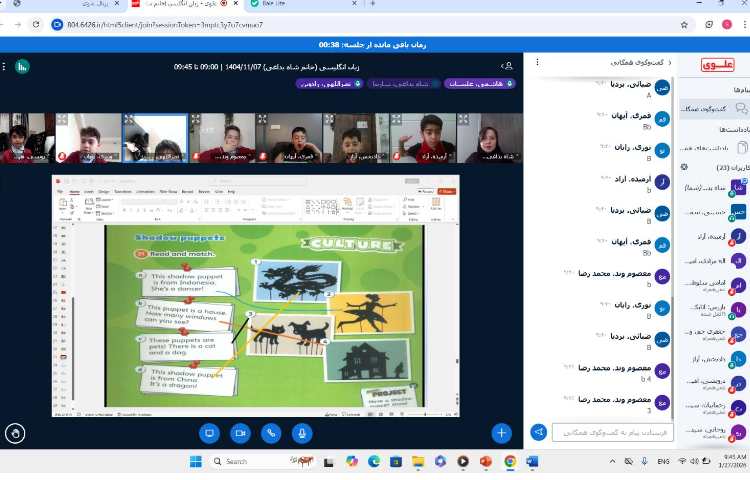The width and height of the screenshot is (750, 480).
Task: Click the phone audio leave button
Action: pos(271,433)
